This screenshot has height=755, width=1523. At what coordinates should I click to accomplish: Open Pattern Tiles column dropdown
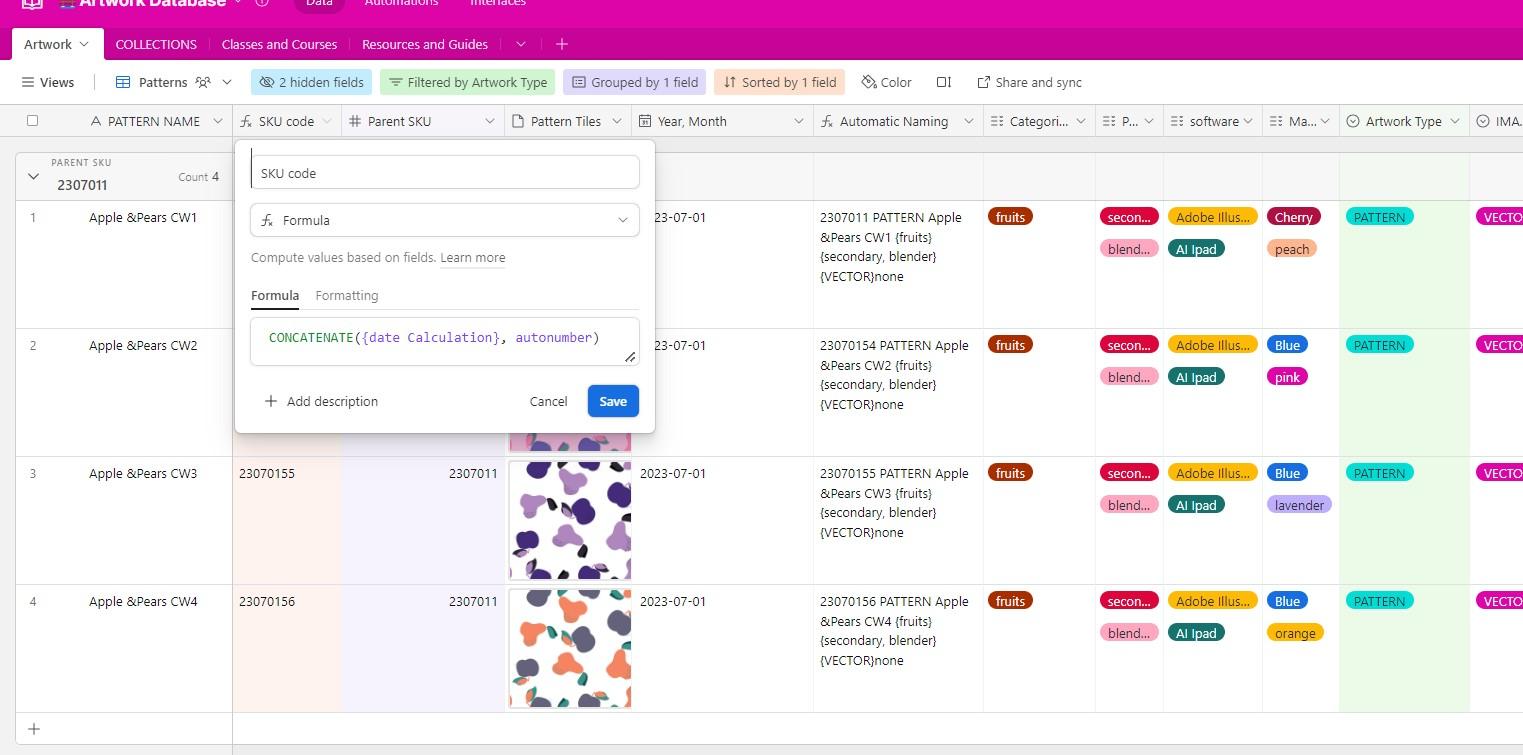pyautogui.click(x=617, y=121)
